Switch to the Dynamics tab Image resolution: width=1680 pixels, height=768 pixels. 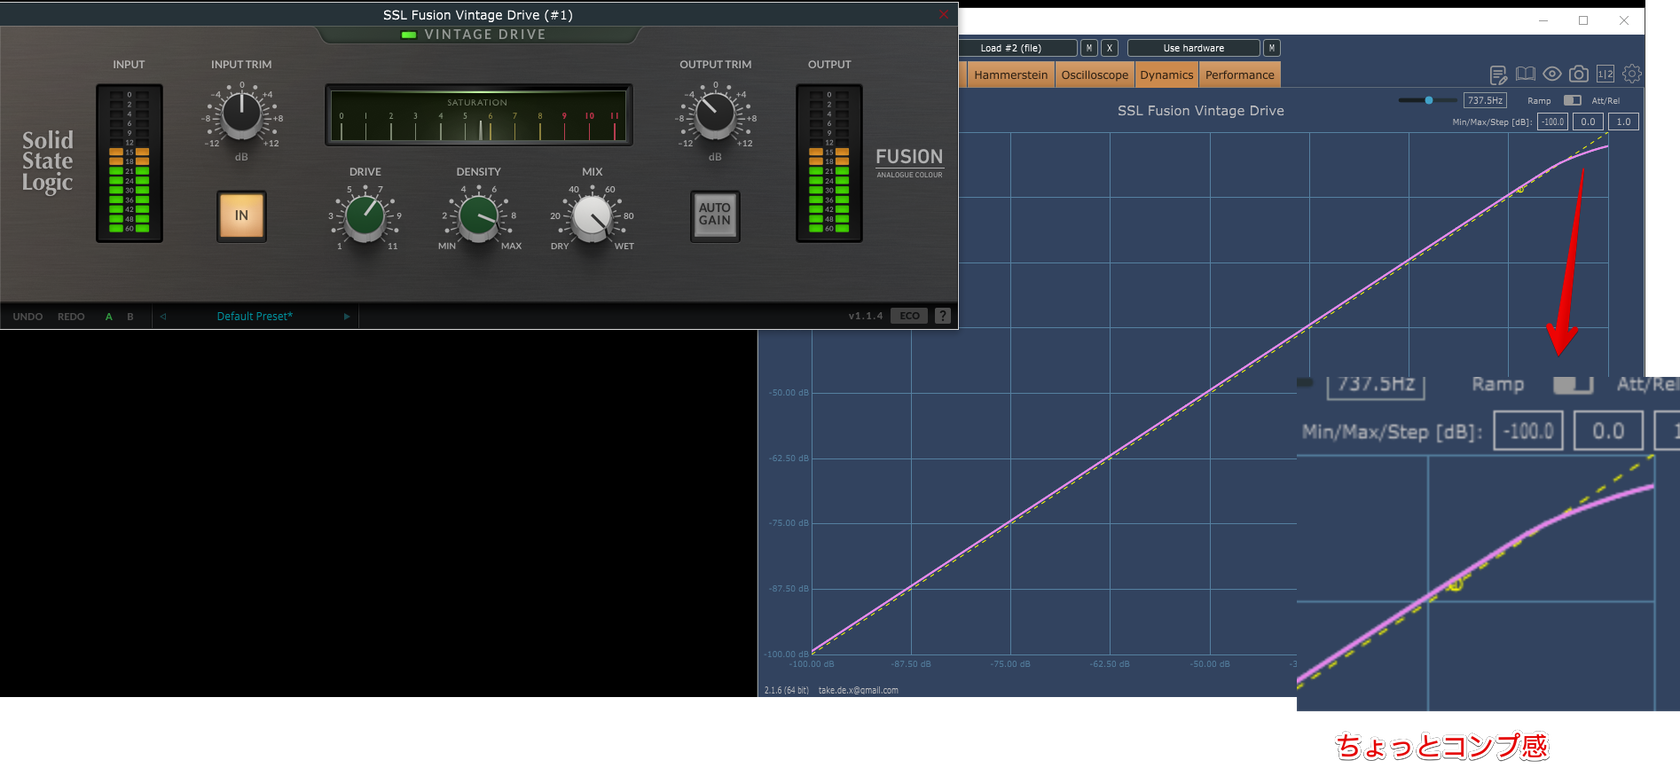pos(1167,75)
